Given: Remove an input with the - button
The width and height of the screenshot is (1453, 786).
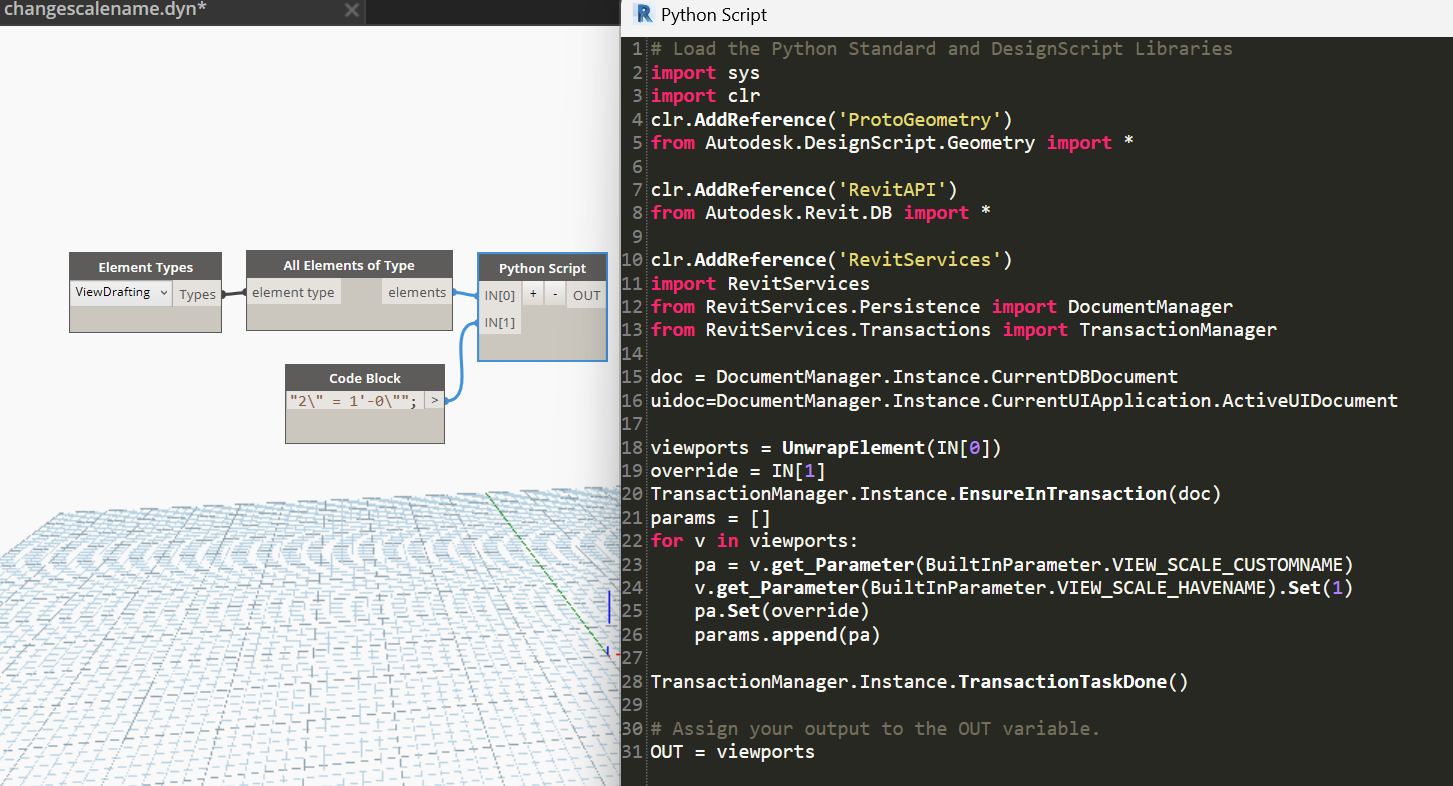Looking at the screenshot, I should [x=556, y=295].
